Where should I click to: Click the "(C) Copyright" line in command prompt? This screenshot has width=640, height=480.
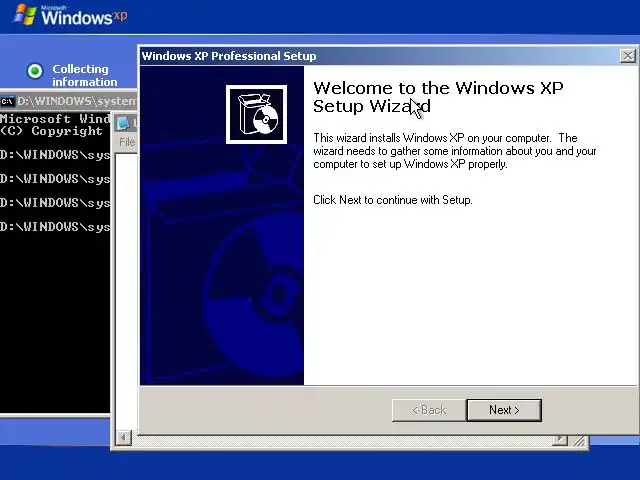click(x=51, y=131)
